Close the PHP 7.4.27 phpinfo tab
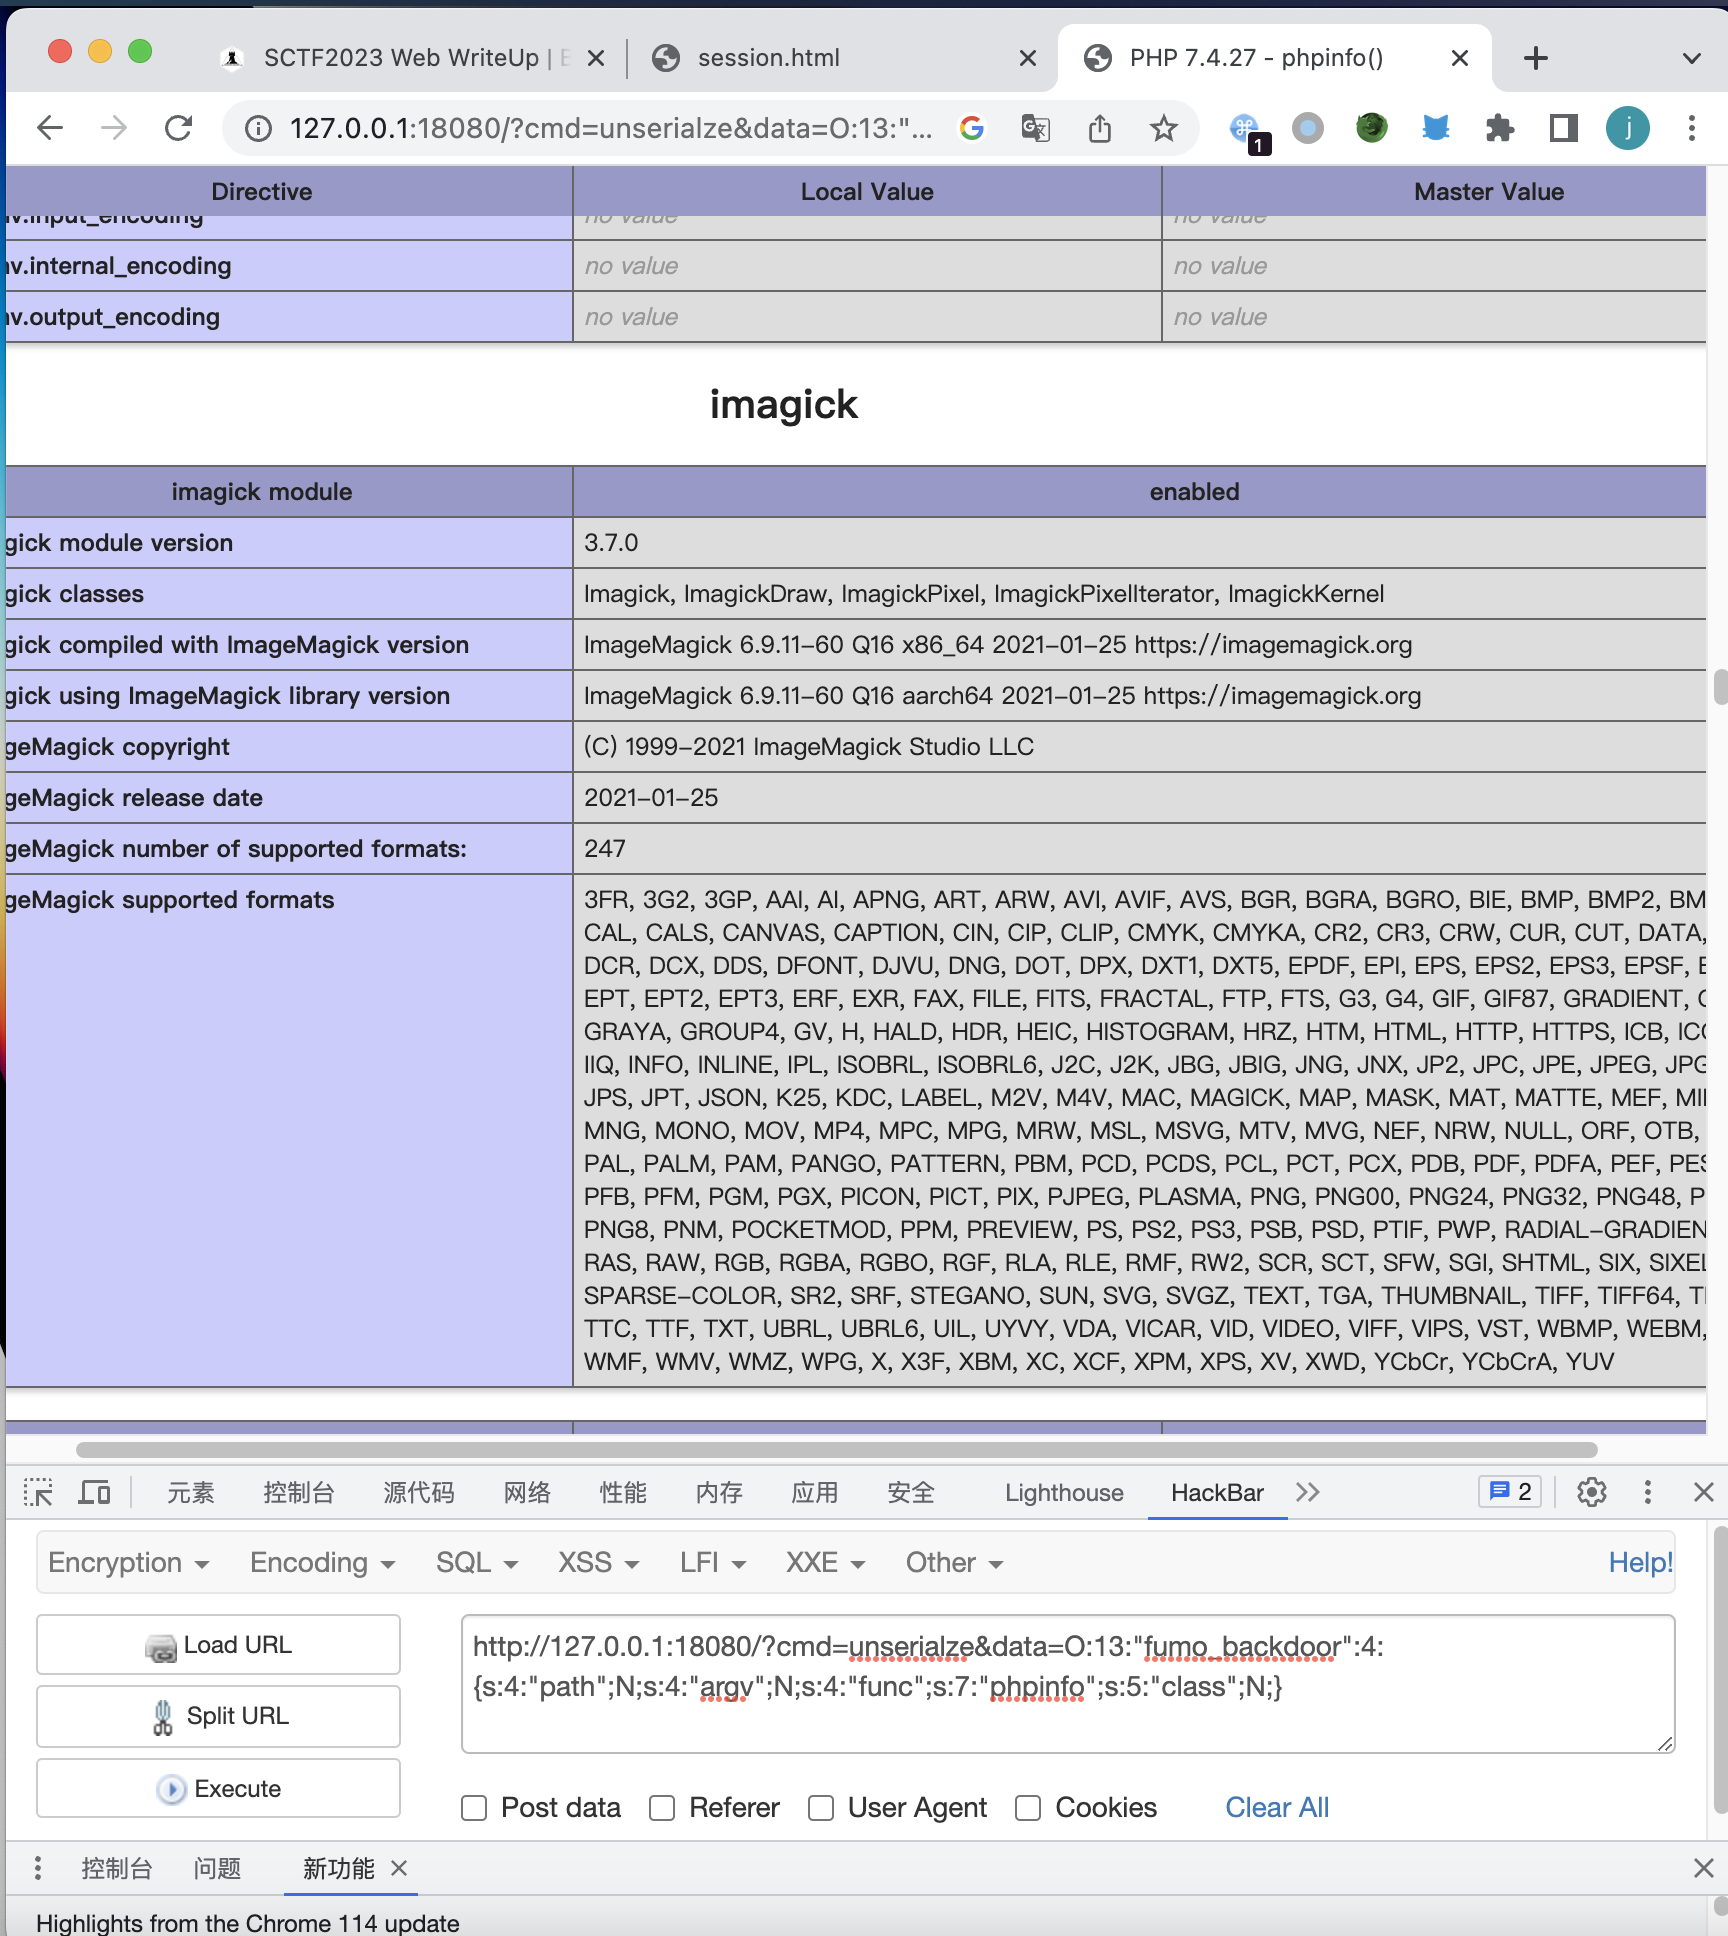 [1459, 58]
